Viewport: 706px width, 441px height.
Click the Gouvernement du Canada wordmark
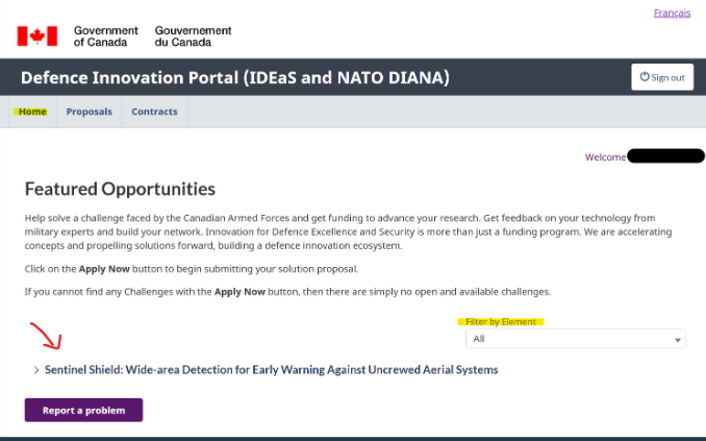(x=193, y=36)
